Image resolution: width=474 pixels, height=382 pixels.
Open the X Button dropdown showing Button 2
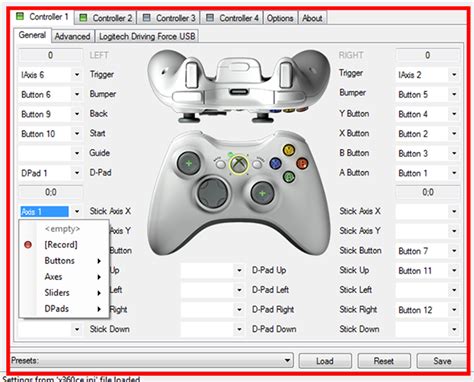tap(428, 134)
